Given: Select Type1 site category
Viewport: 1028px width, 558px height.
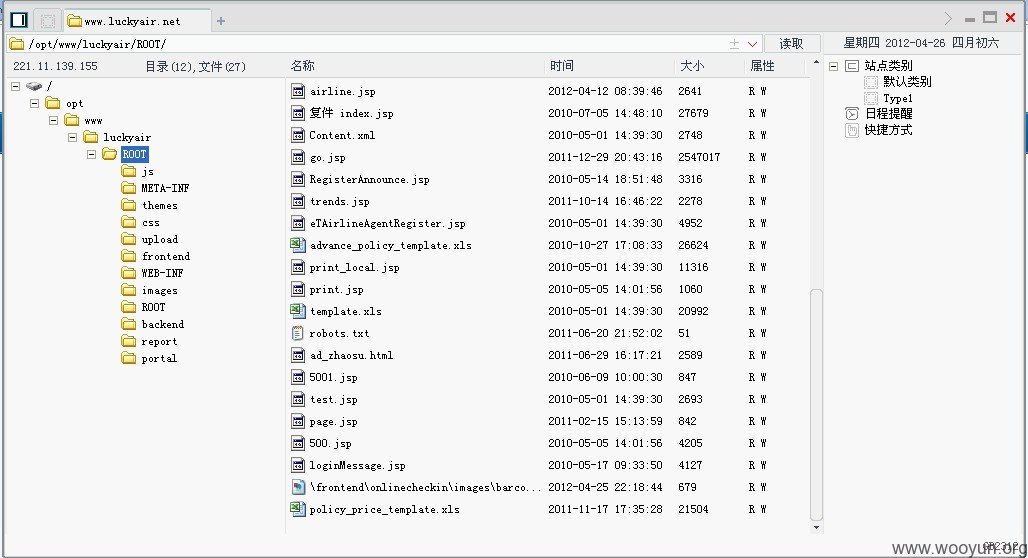Looking at the screenshot, I should click(x=898, y=98).
